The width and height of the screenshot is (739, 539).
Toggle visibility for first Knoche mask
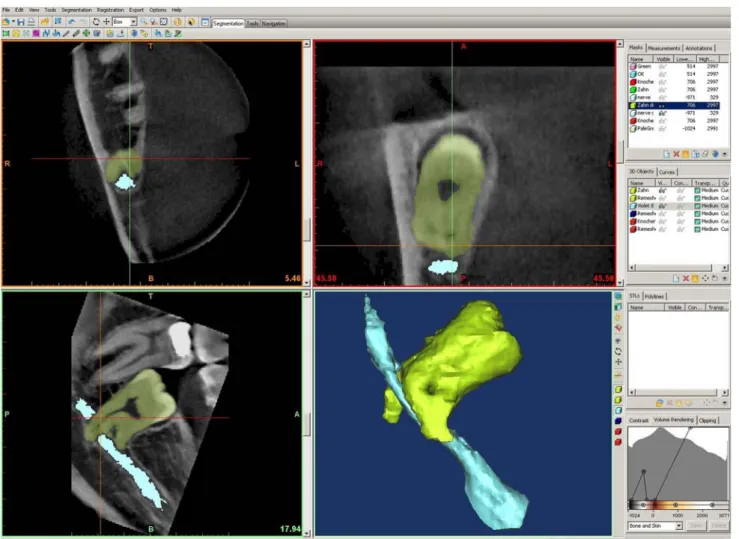[663, 82]
